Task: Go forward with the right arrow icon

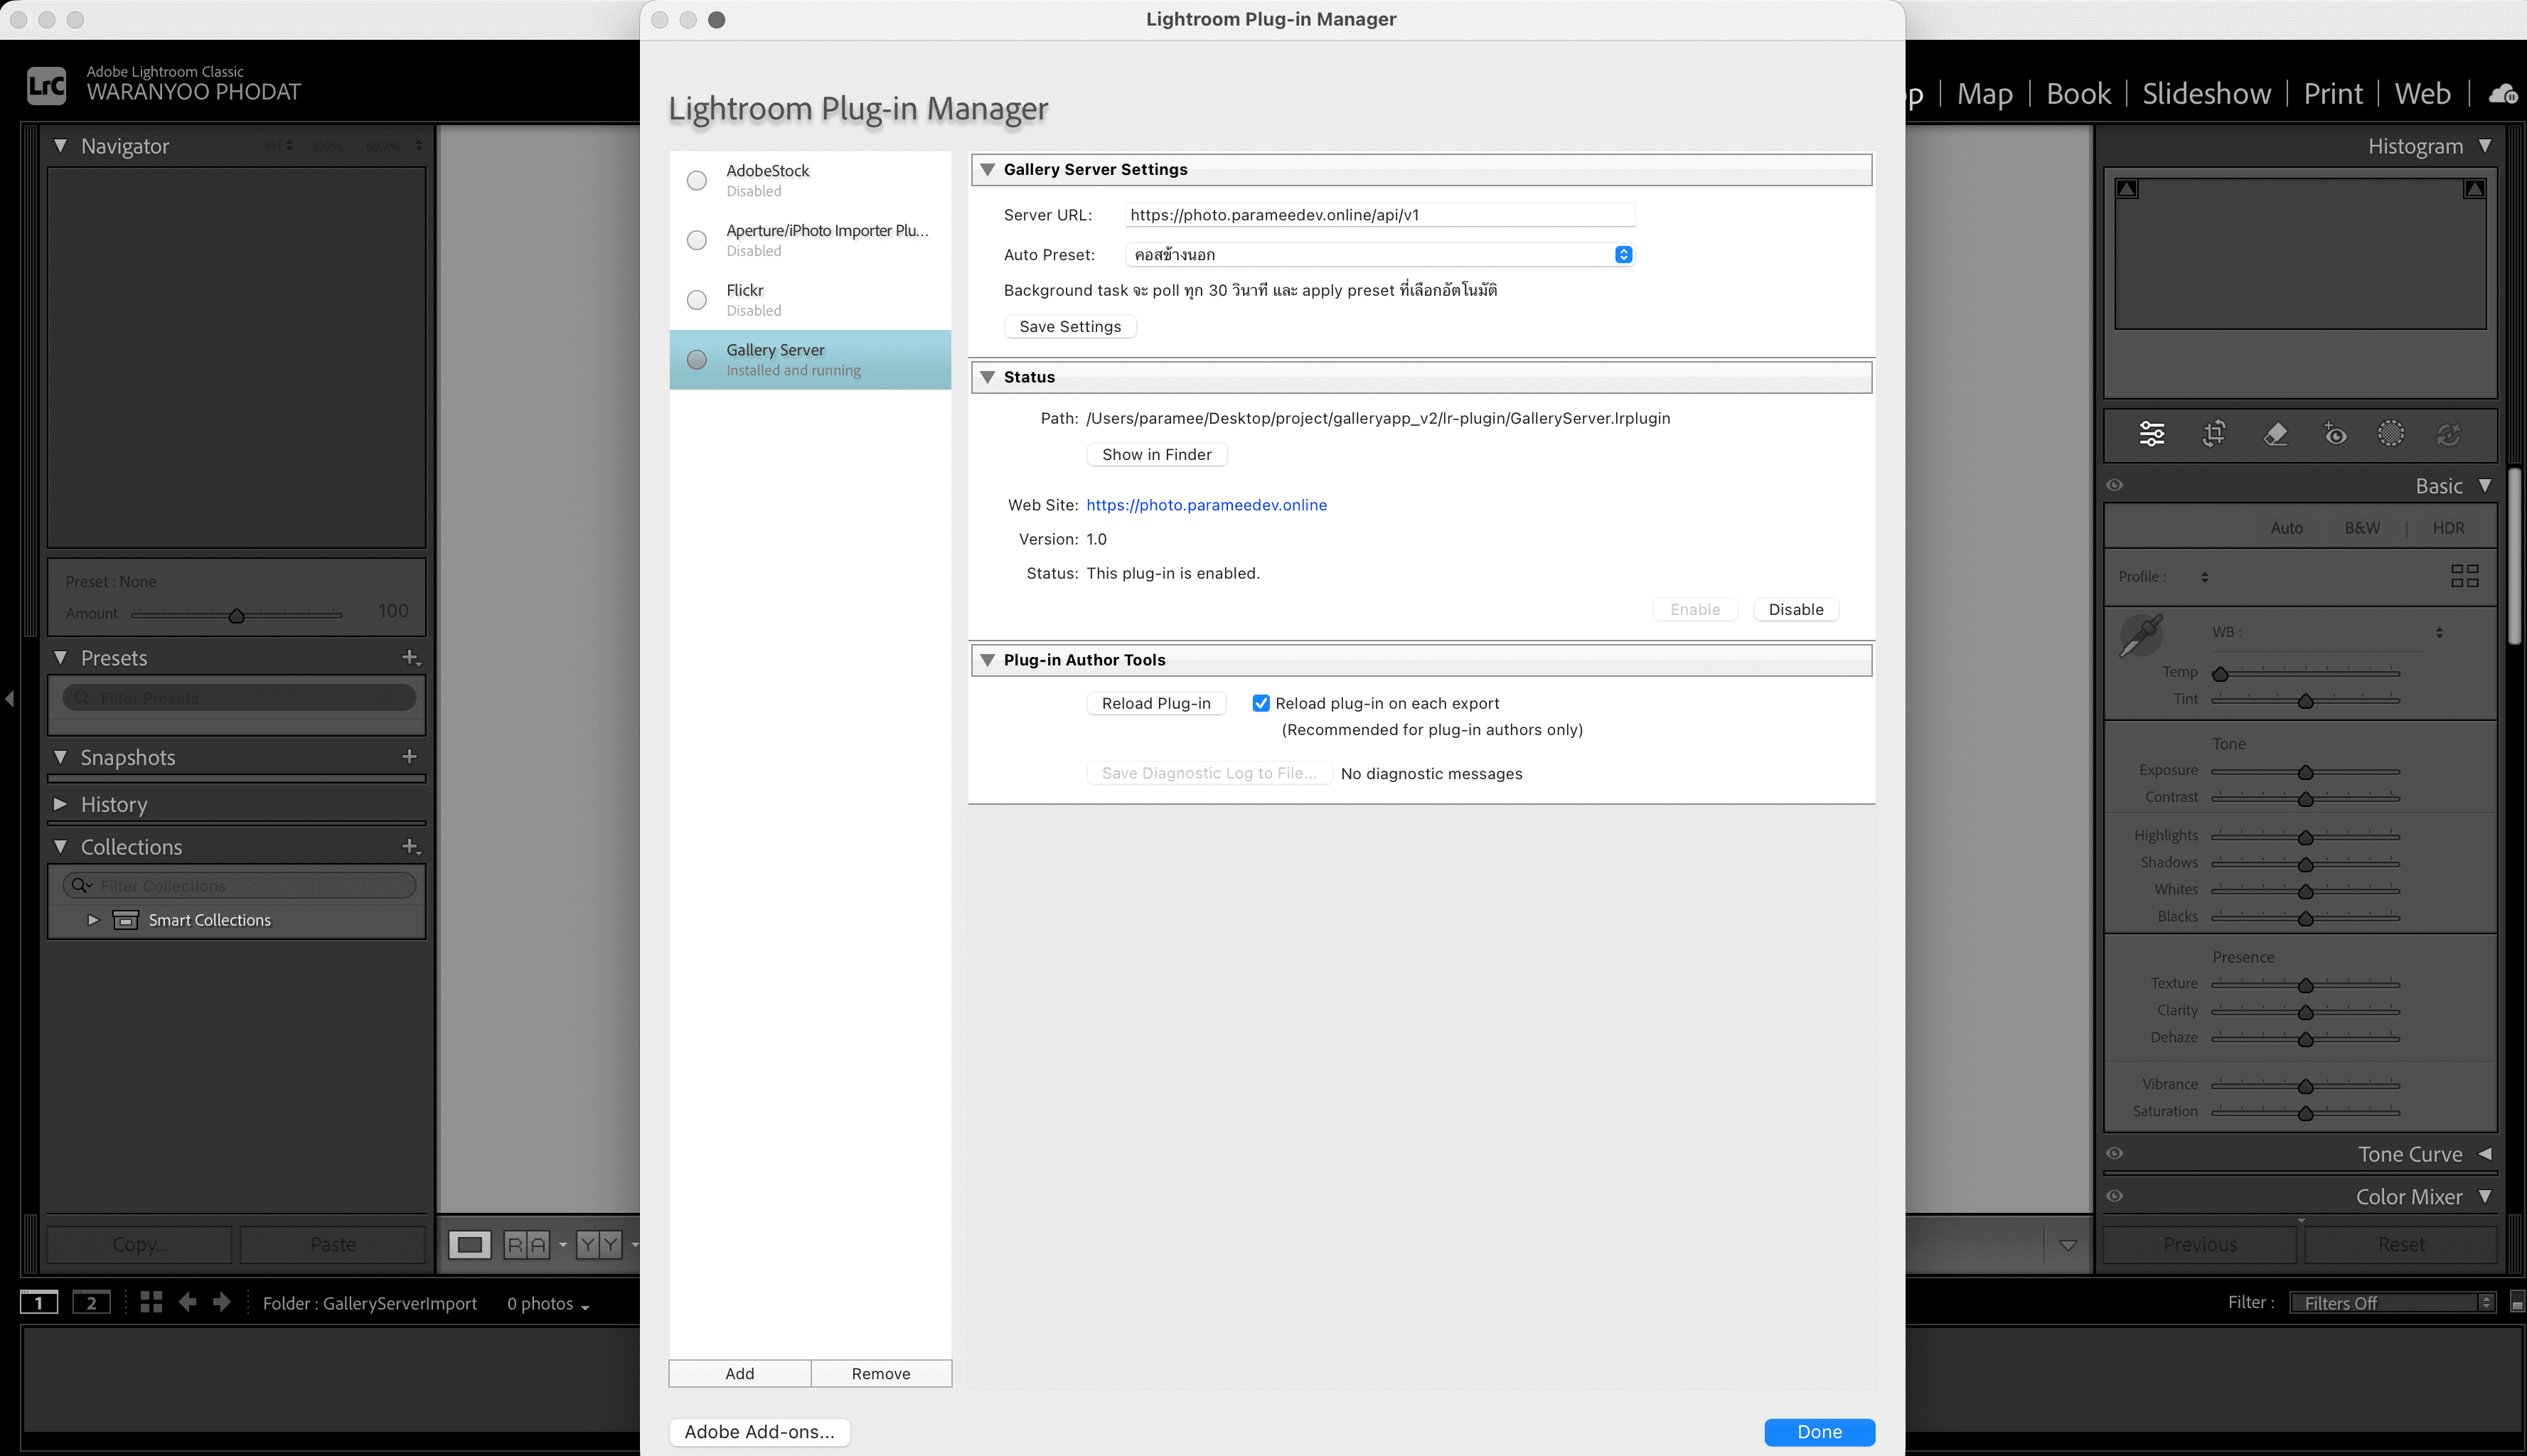Action: click(222, 1301)
